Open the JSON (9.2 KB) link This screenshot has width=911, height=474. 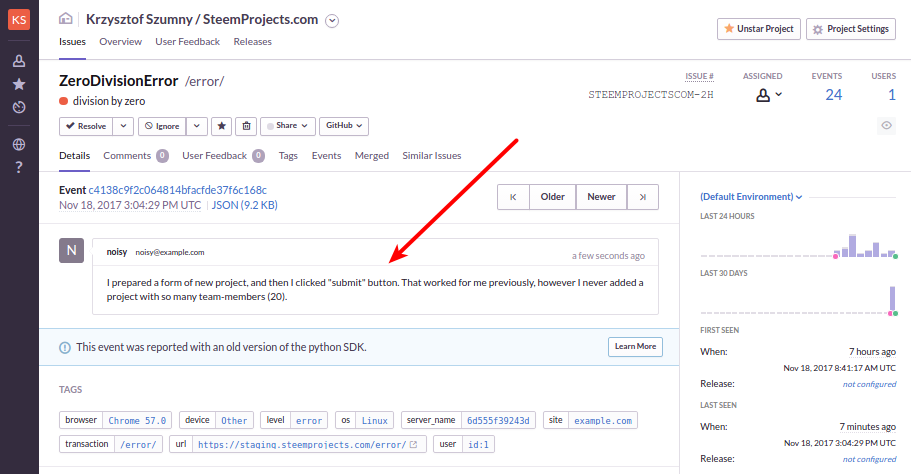click(245, 205)
